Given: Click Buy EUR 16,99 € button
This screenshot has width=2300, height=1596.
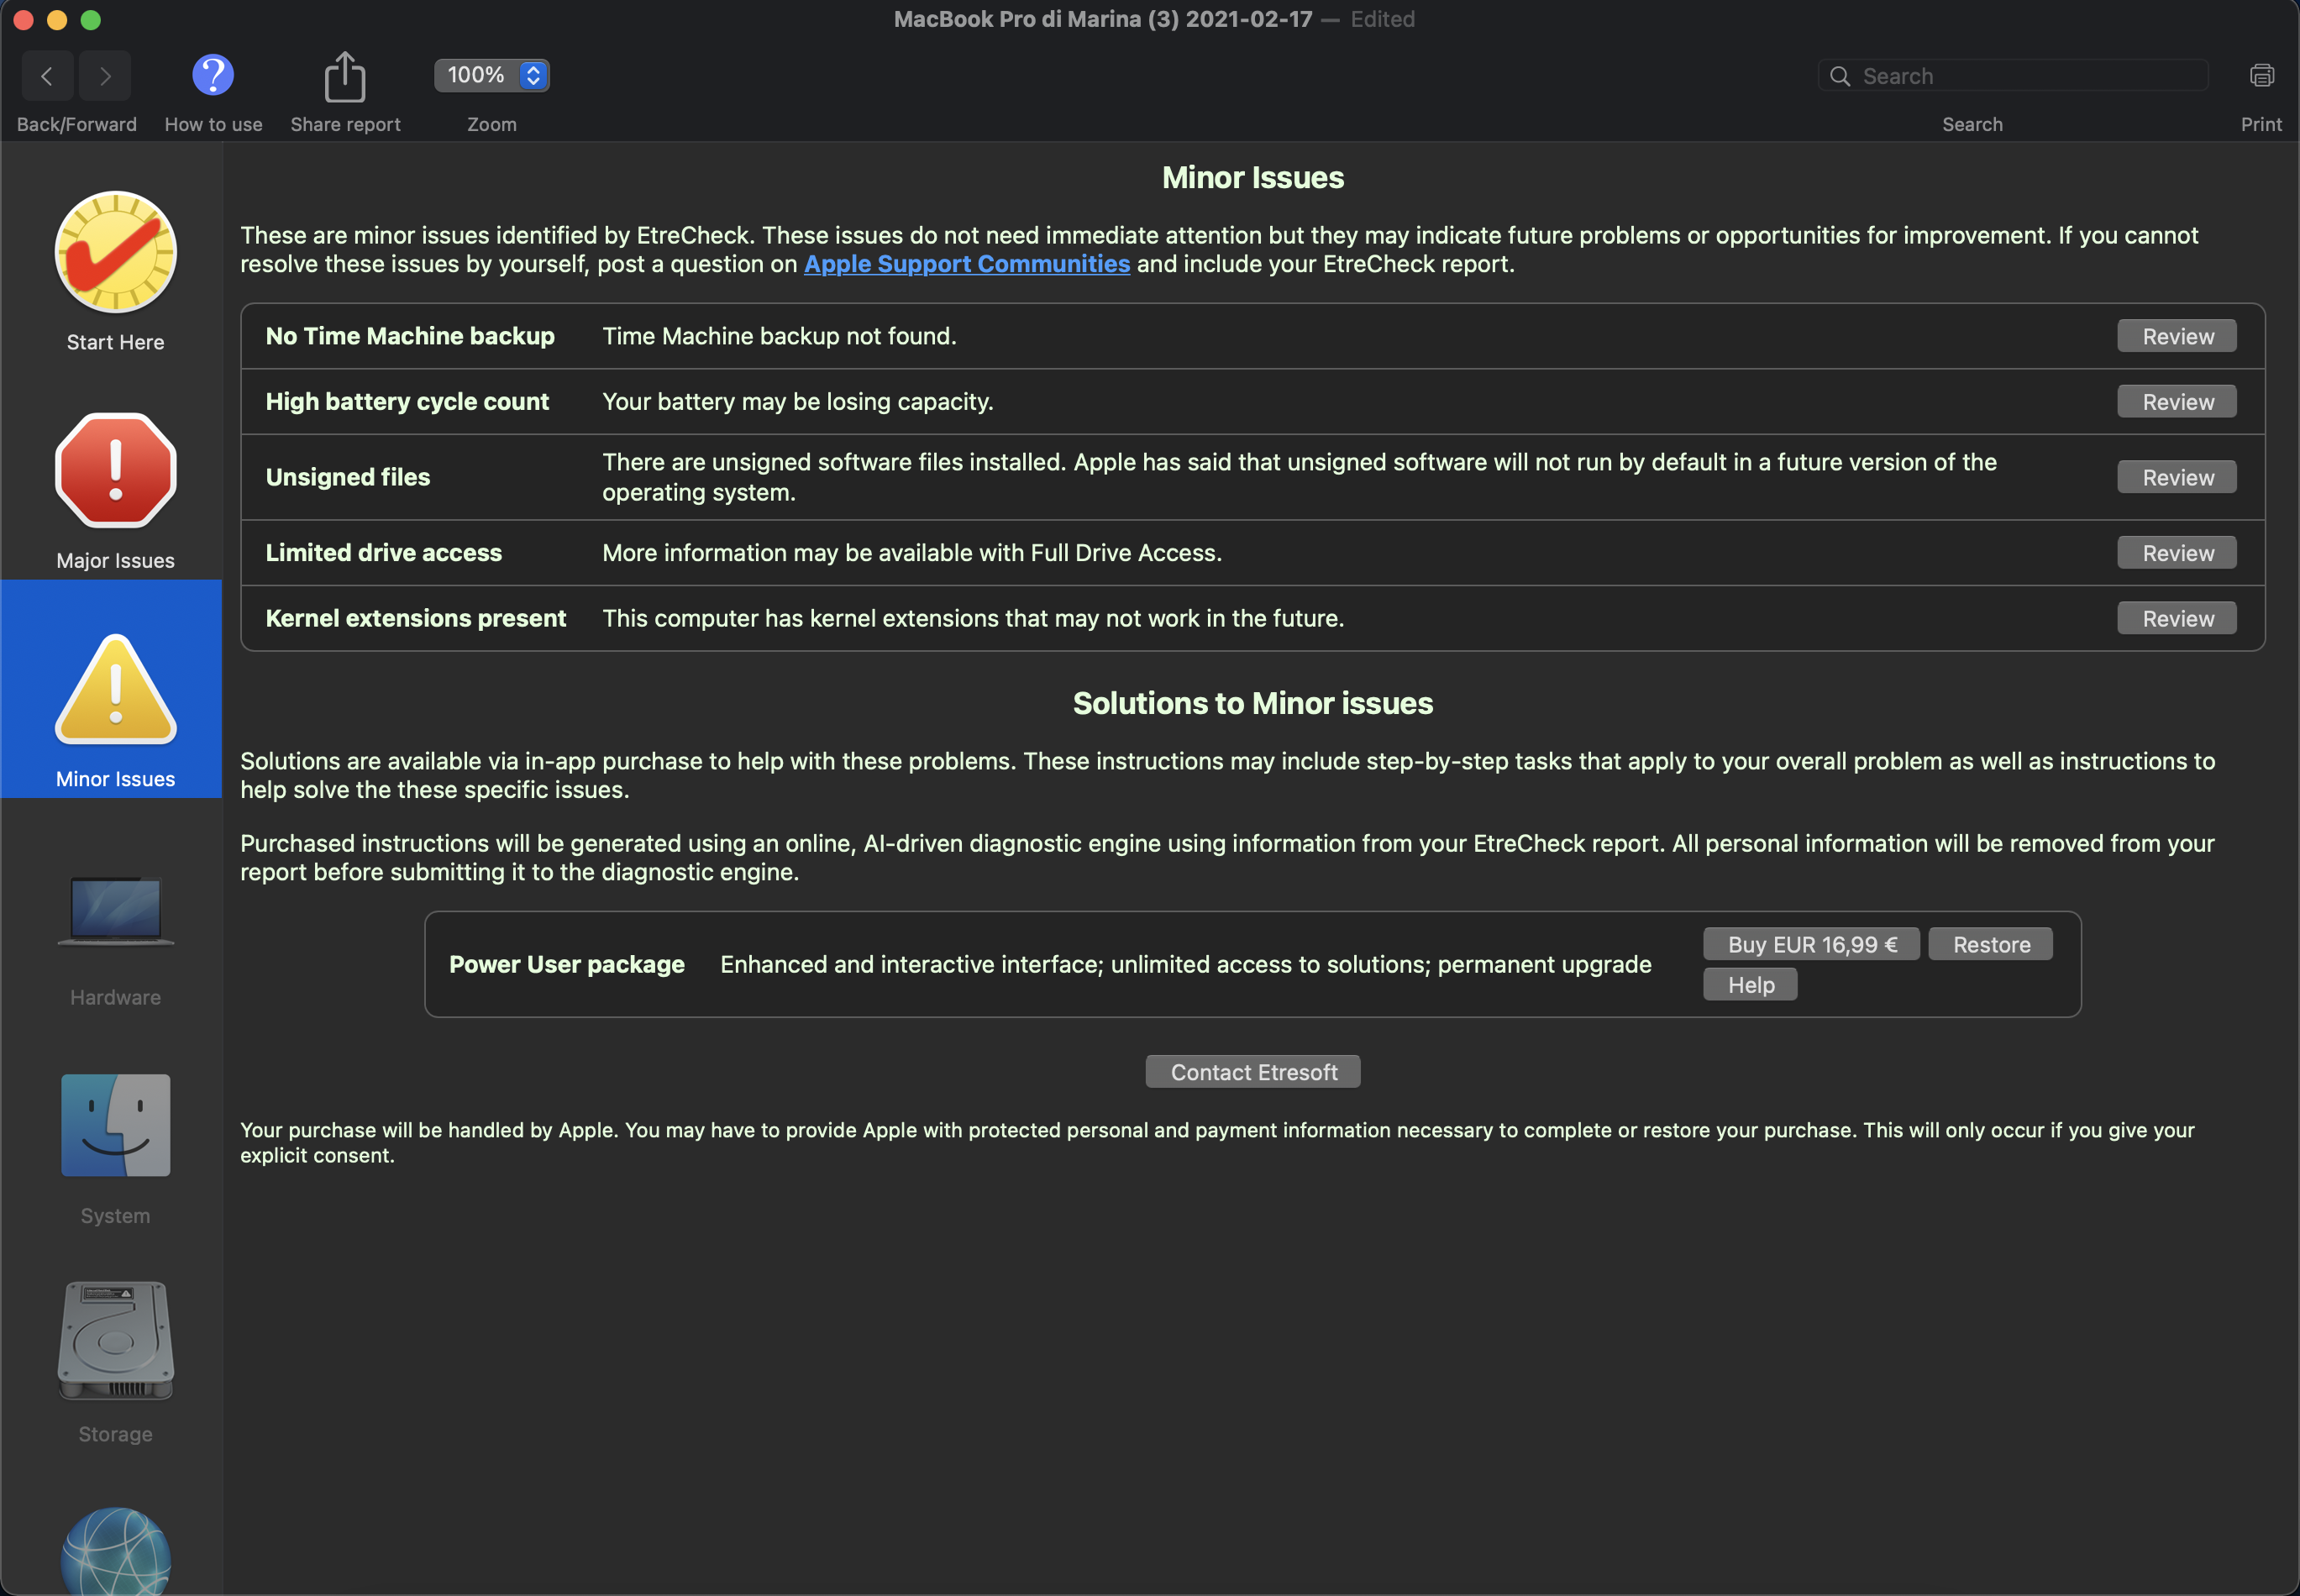Looking at the screenshot, I should (x=1810, y=944).
